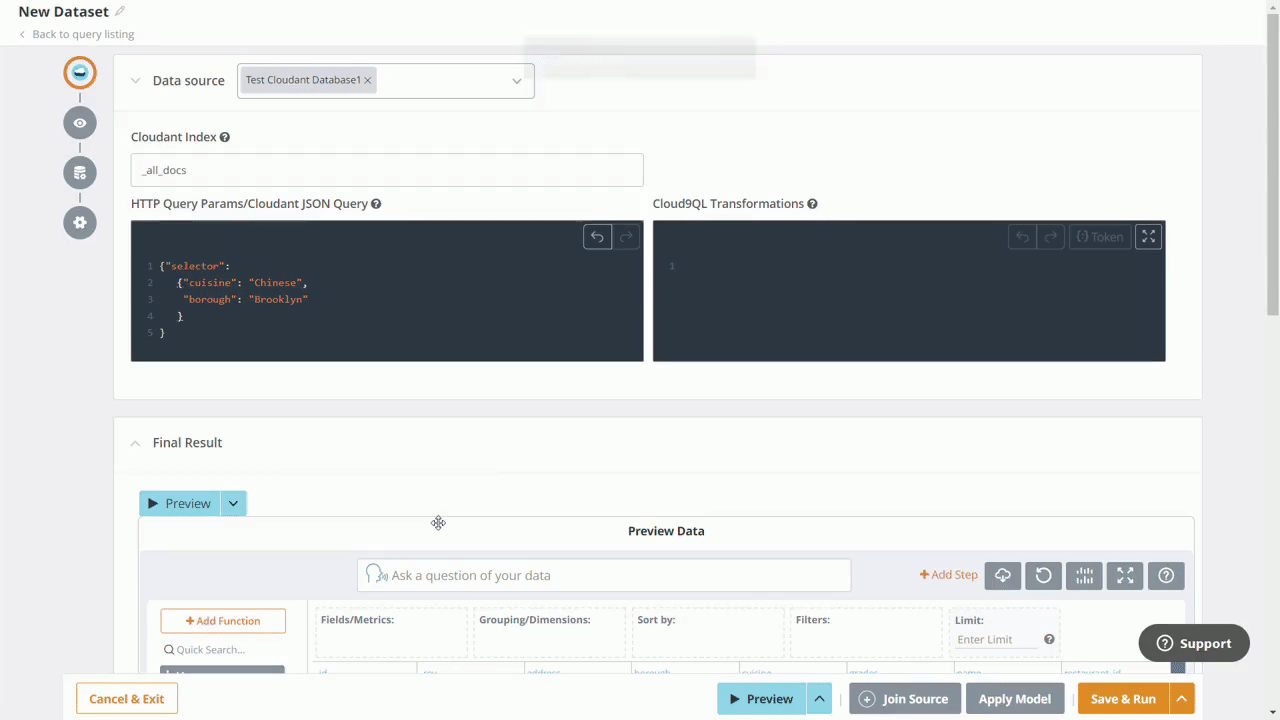This screenshot has height=720, width=1280.
Task: Open the bar chart visualization icon
Action: [x=1084, y=575]
